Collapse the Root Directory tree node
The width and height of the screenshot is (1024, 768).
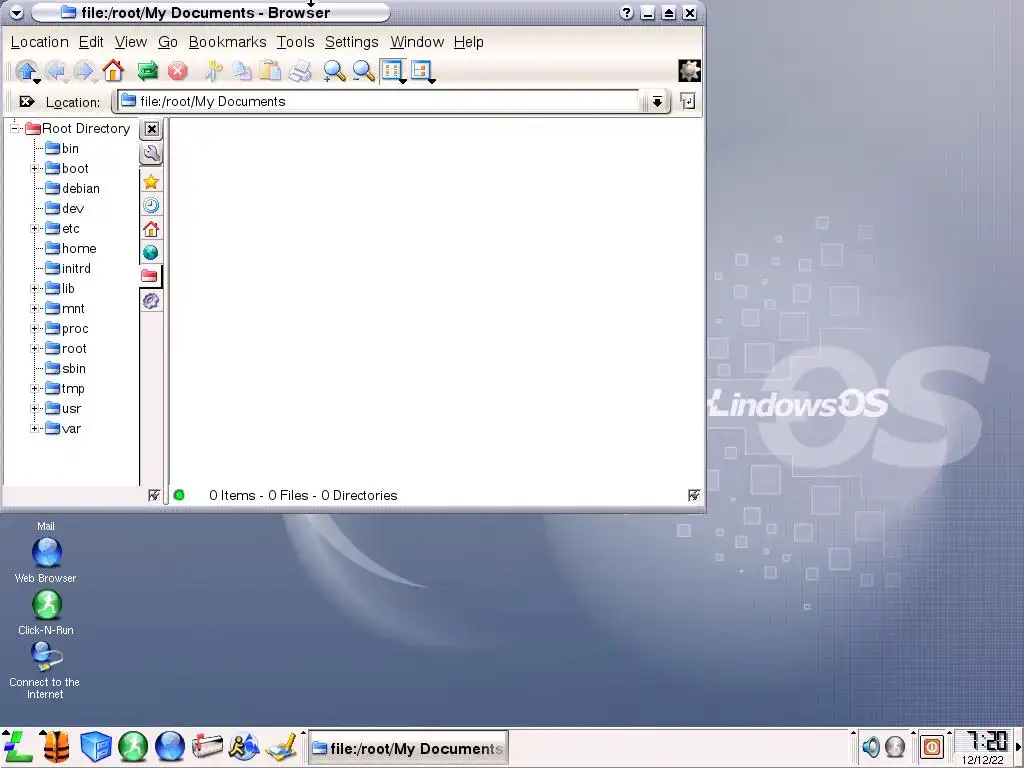point(14,129)
